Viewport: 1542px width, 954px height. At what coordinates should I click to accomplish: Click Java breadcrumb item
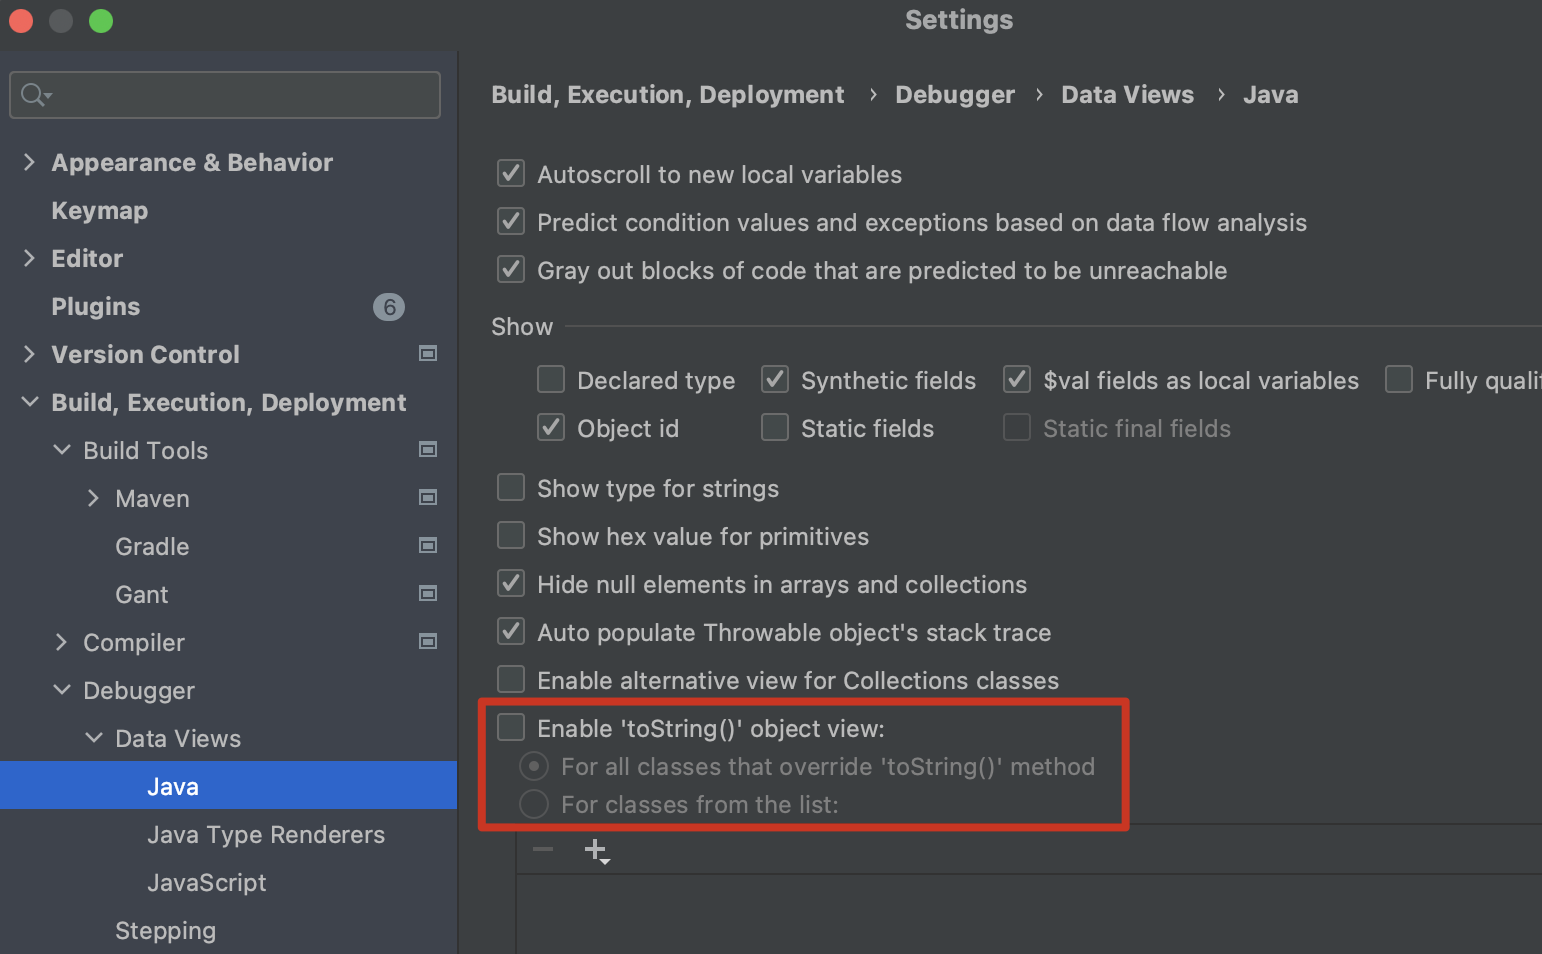pos(1271,95)
